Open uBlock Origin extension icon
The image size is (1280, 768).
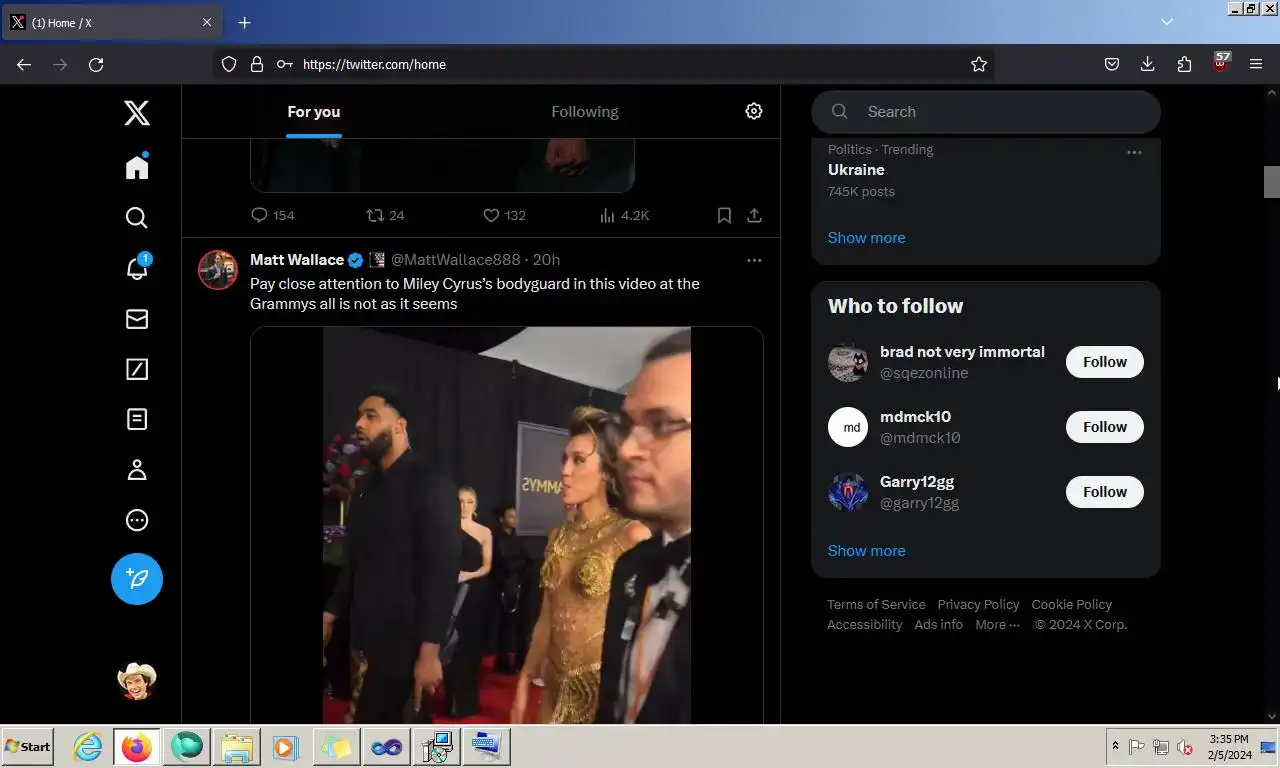coord(1221,63)
